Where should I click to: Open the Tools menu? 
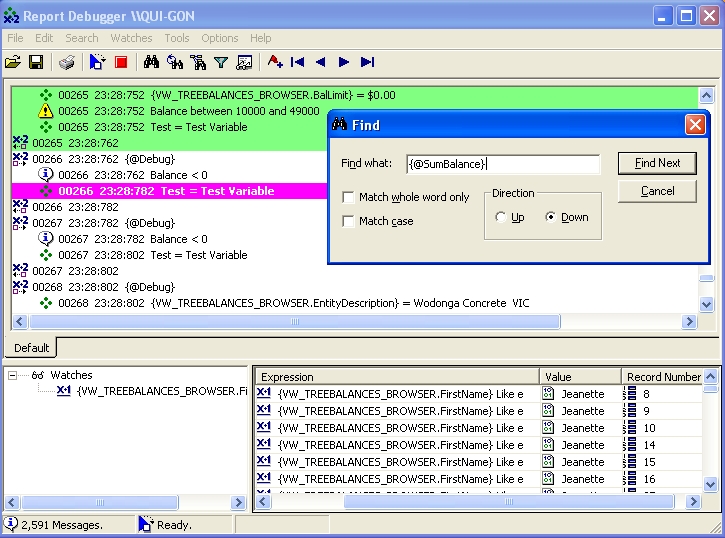(177, 38)
